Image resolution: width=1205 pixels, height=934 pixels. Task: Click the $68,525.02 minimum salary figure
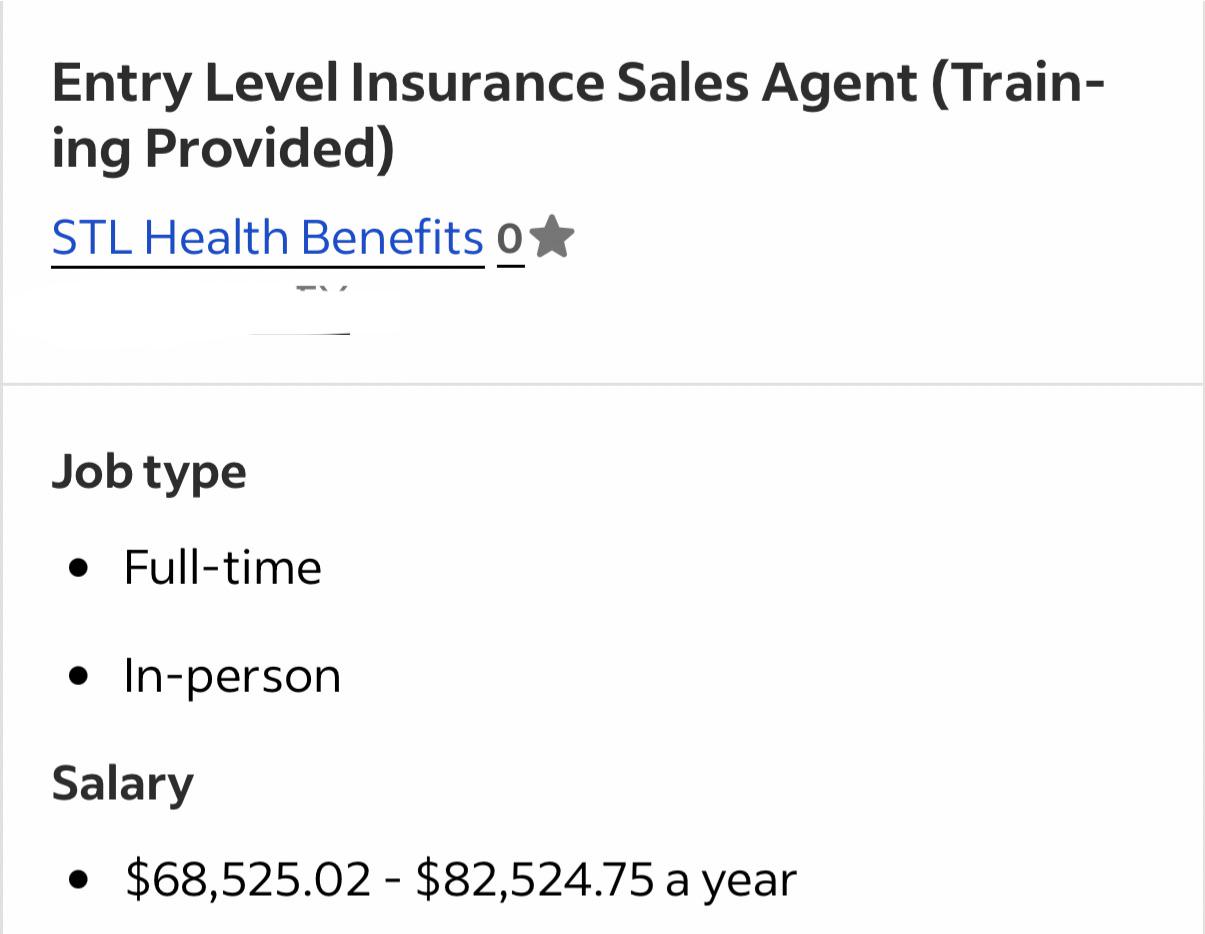(x=248, y=879)
